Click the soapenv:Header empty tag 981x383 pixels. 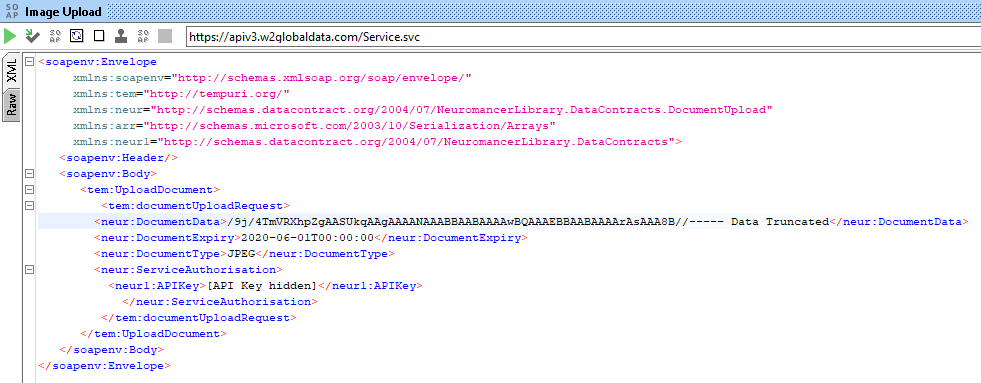pos(119,158)
